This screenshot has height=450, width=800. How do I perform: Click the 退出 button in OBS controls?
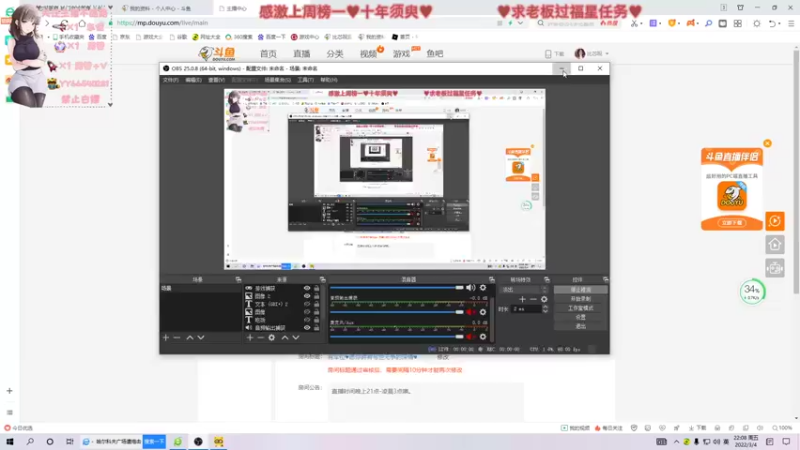pyautogui.click(x=581, y=327)
